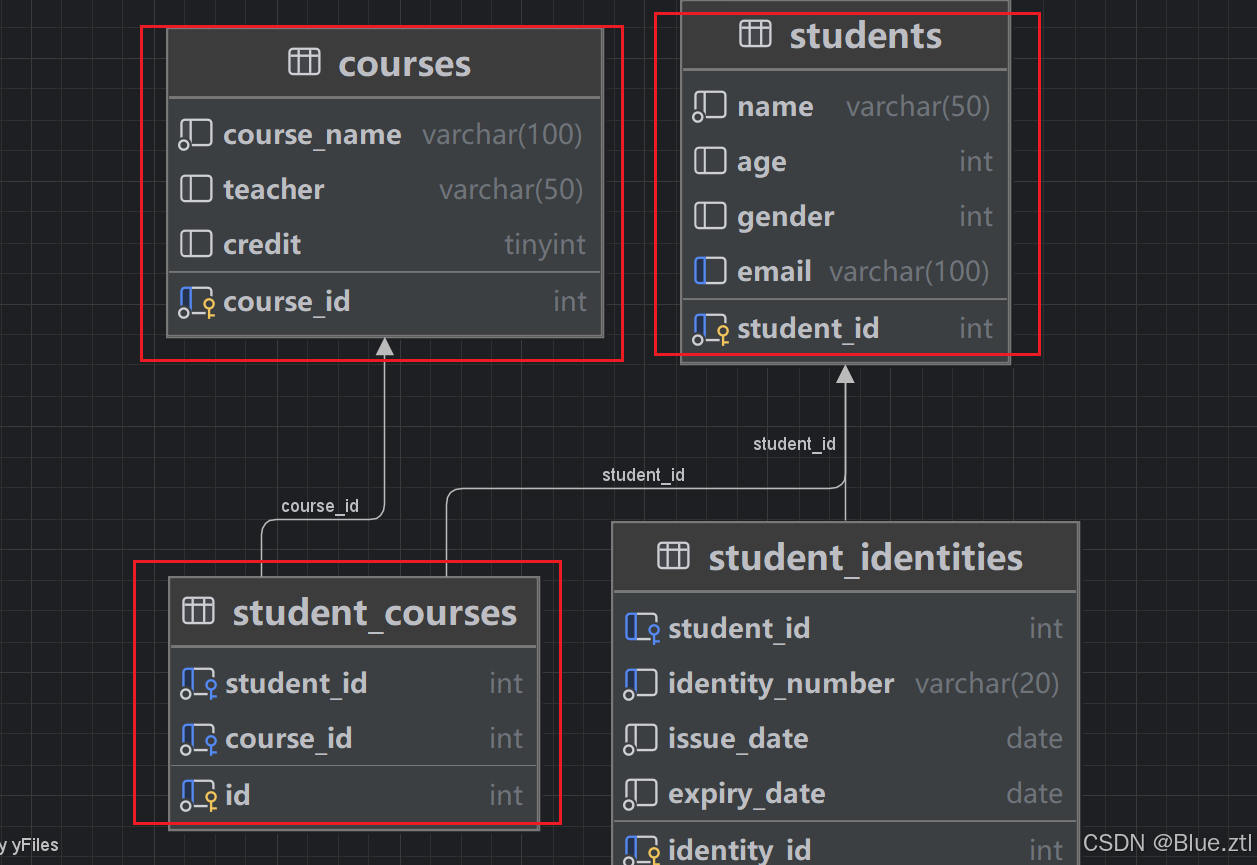Screen dimensions: 1257x865
Task: Click the varchar(20) type of identity_number
Action: point(987,684)
